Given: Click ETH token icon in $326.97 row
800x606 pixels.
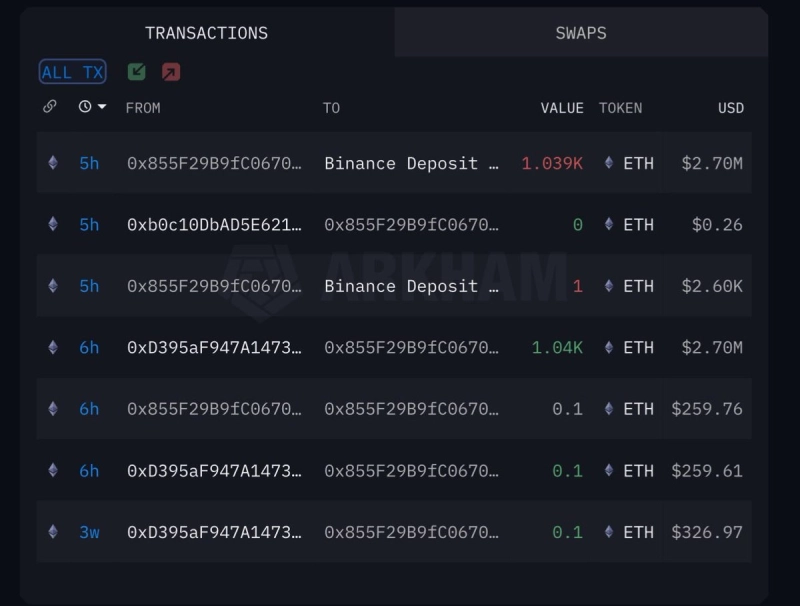Looking at the screenshot, I should 608,532.
